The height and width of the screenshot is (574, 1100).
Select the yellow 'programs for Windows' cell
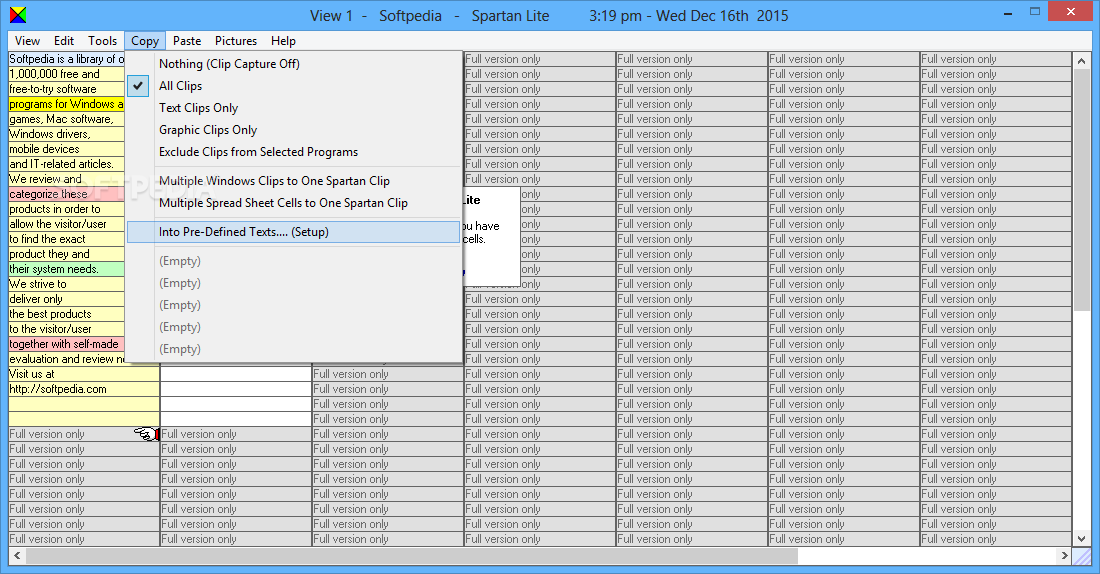[x=67, y=104]
